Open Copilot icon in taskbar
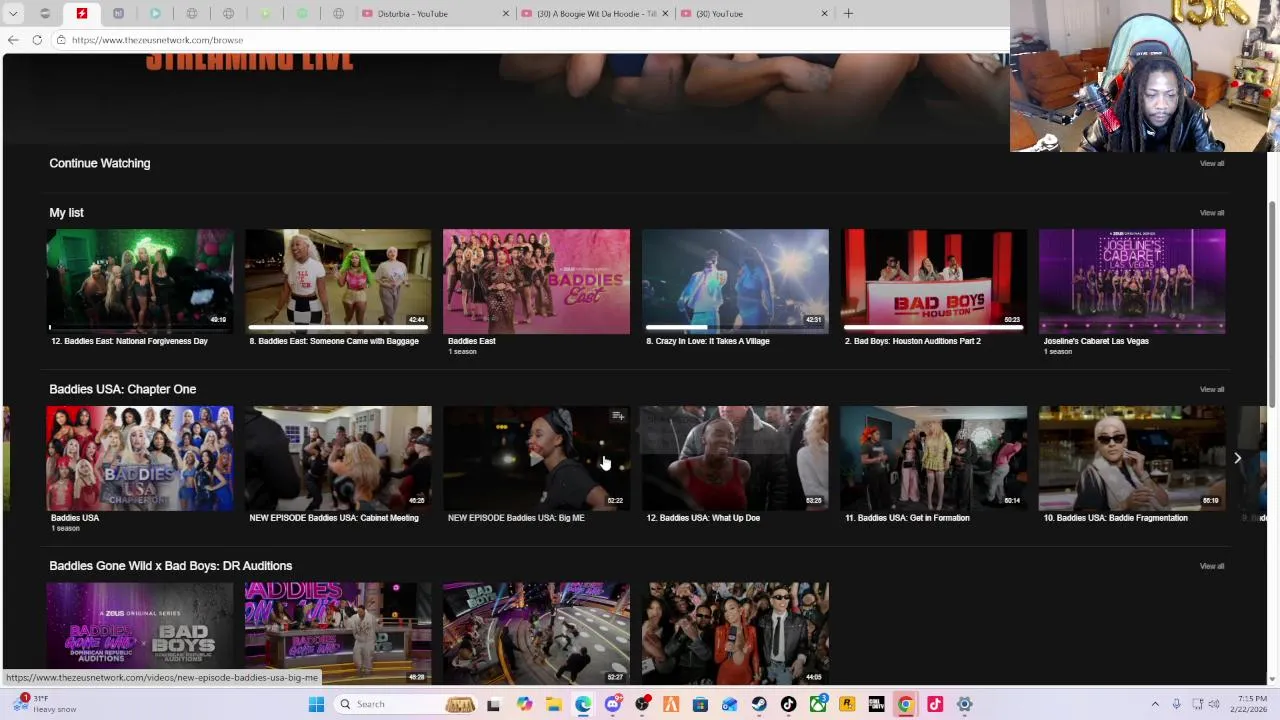This screenshot has height=720, width=1280. (x=524, y=704)
